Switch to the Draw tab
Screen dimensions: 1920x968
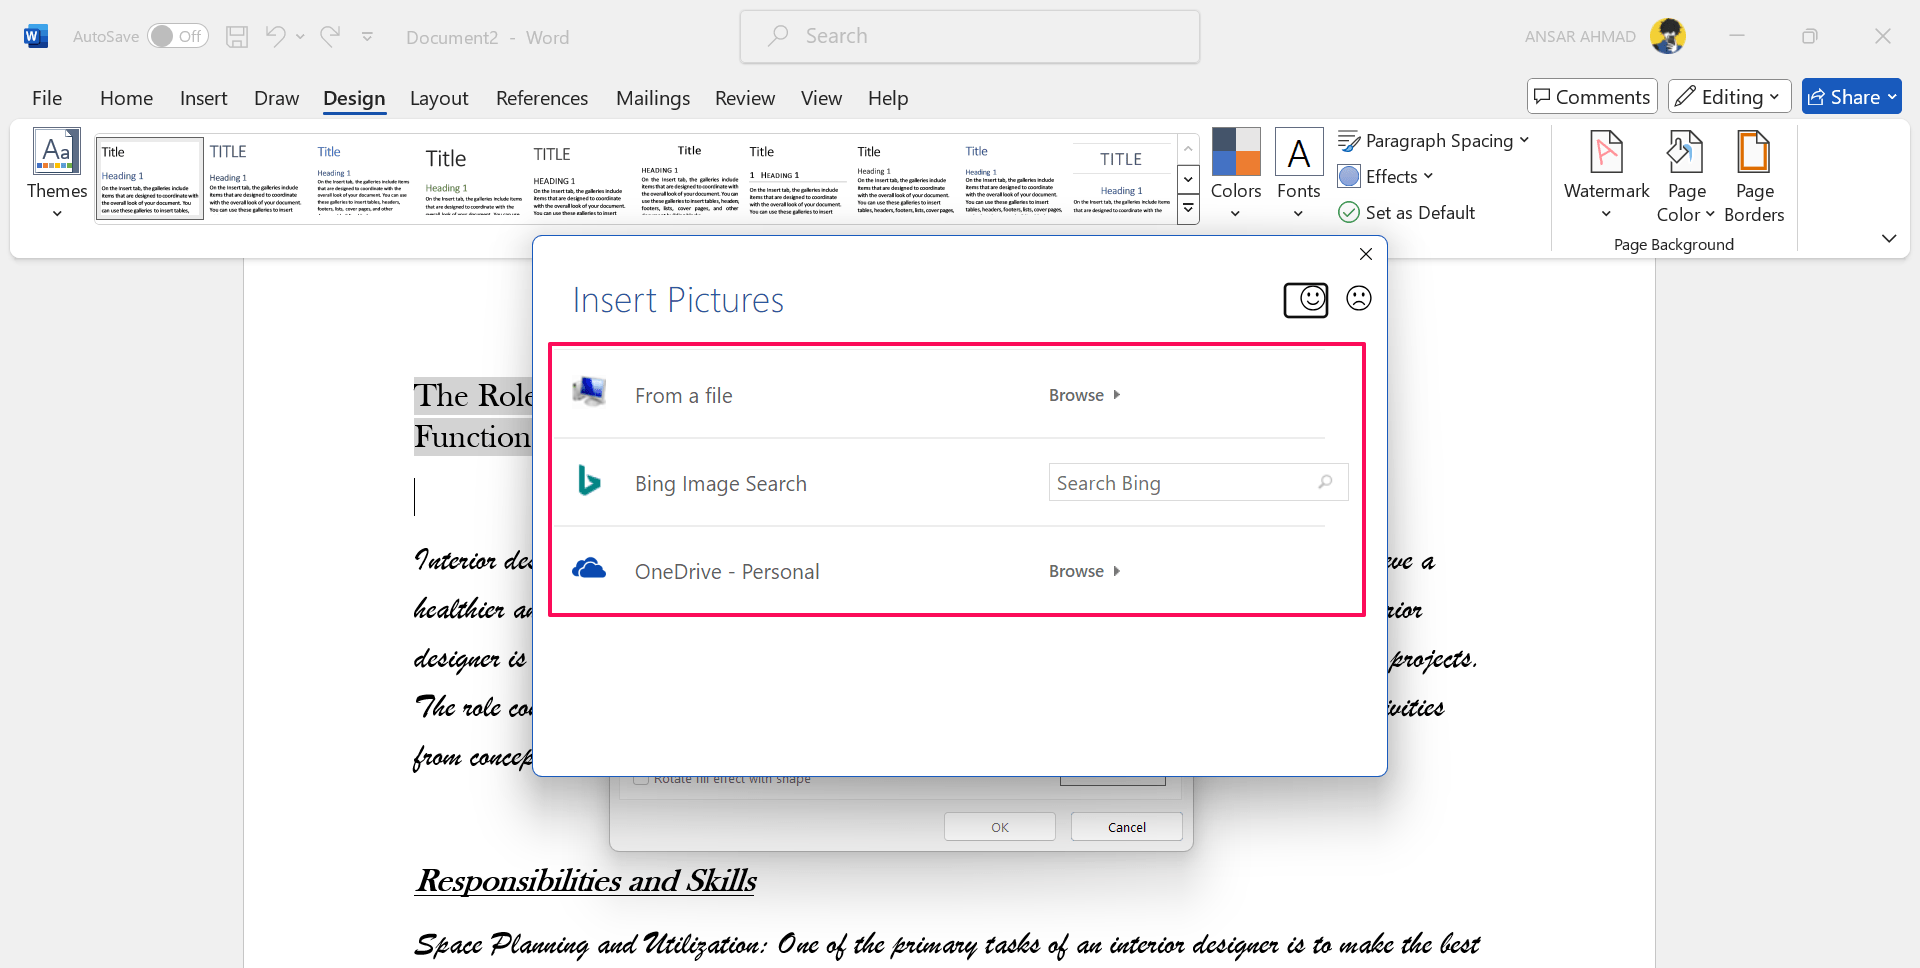tap(276, 98)
